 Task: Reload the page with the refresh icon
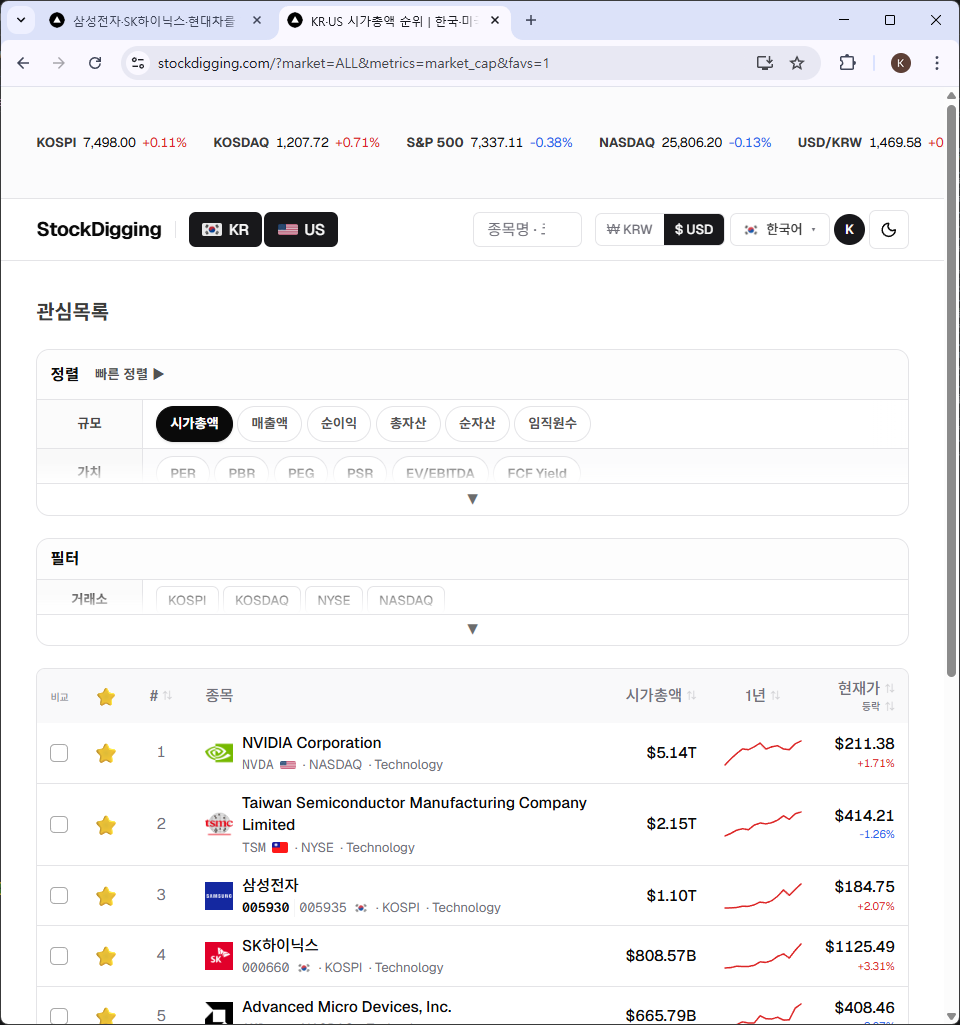point(95,63)
